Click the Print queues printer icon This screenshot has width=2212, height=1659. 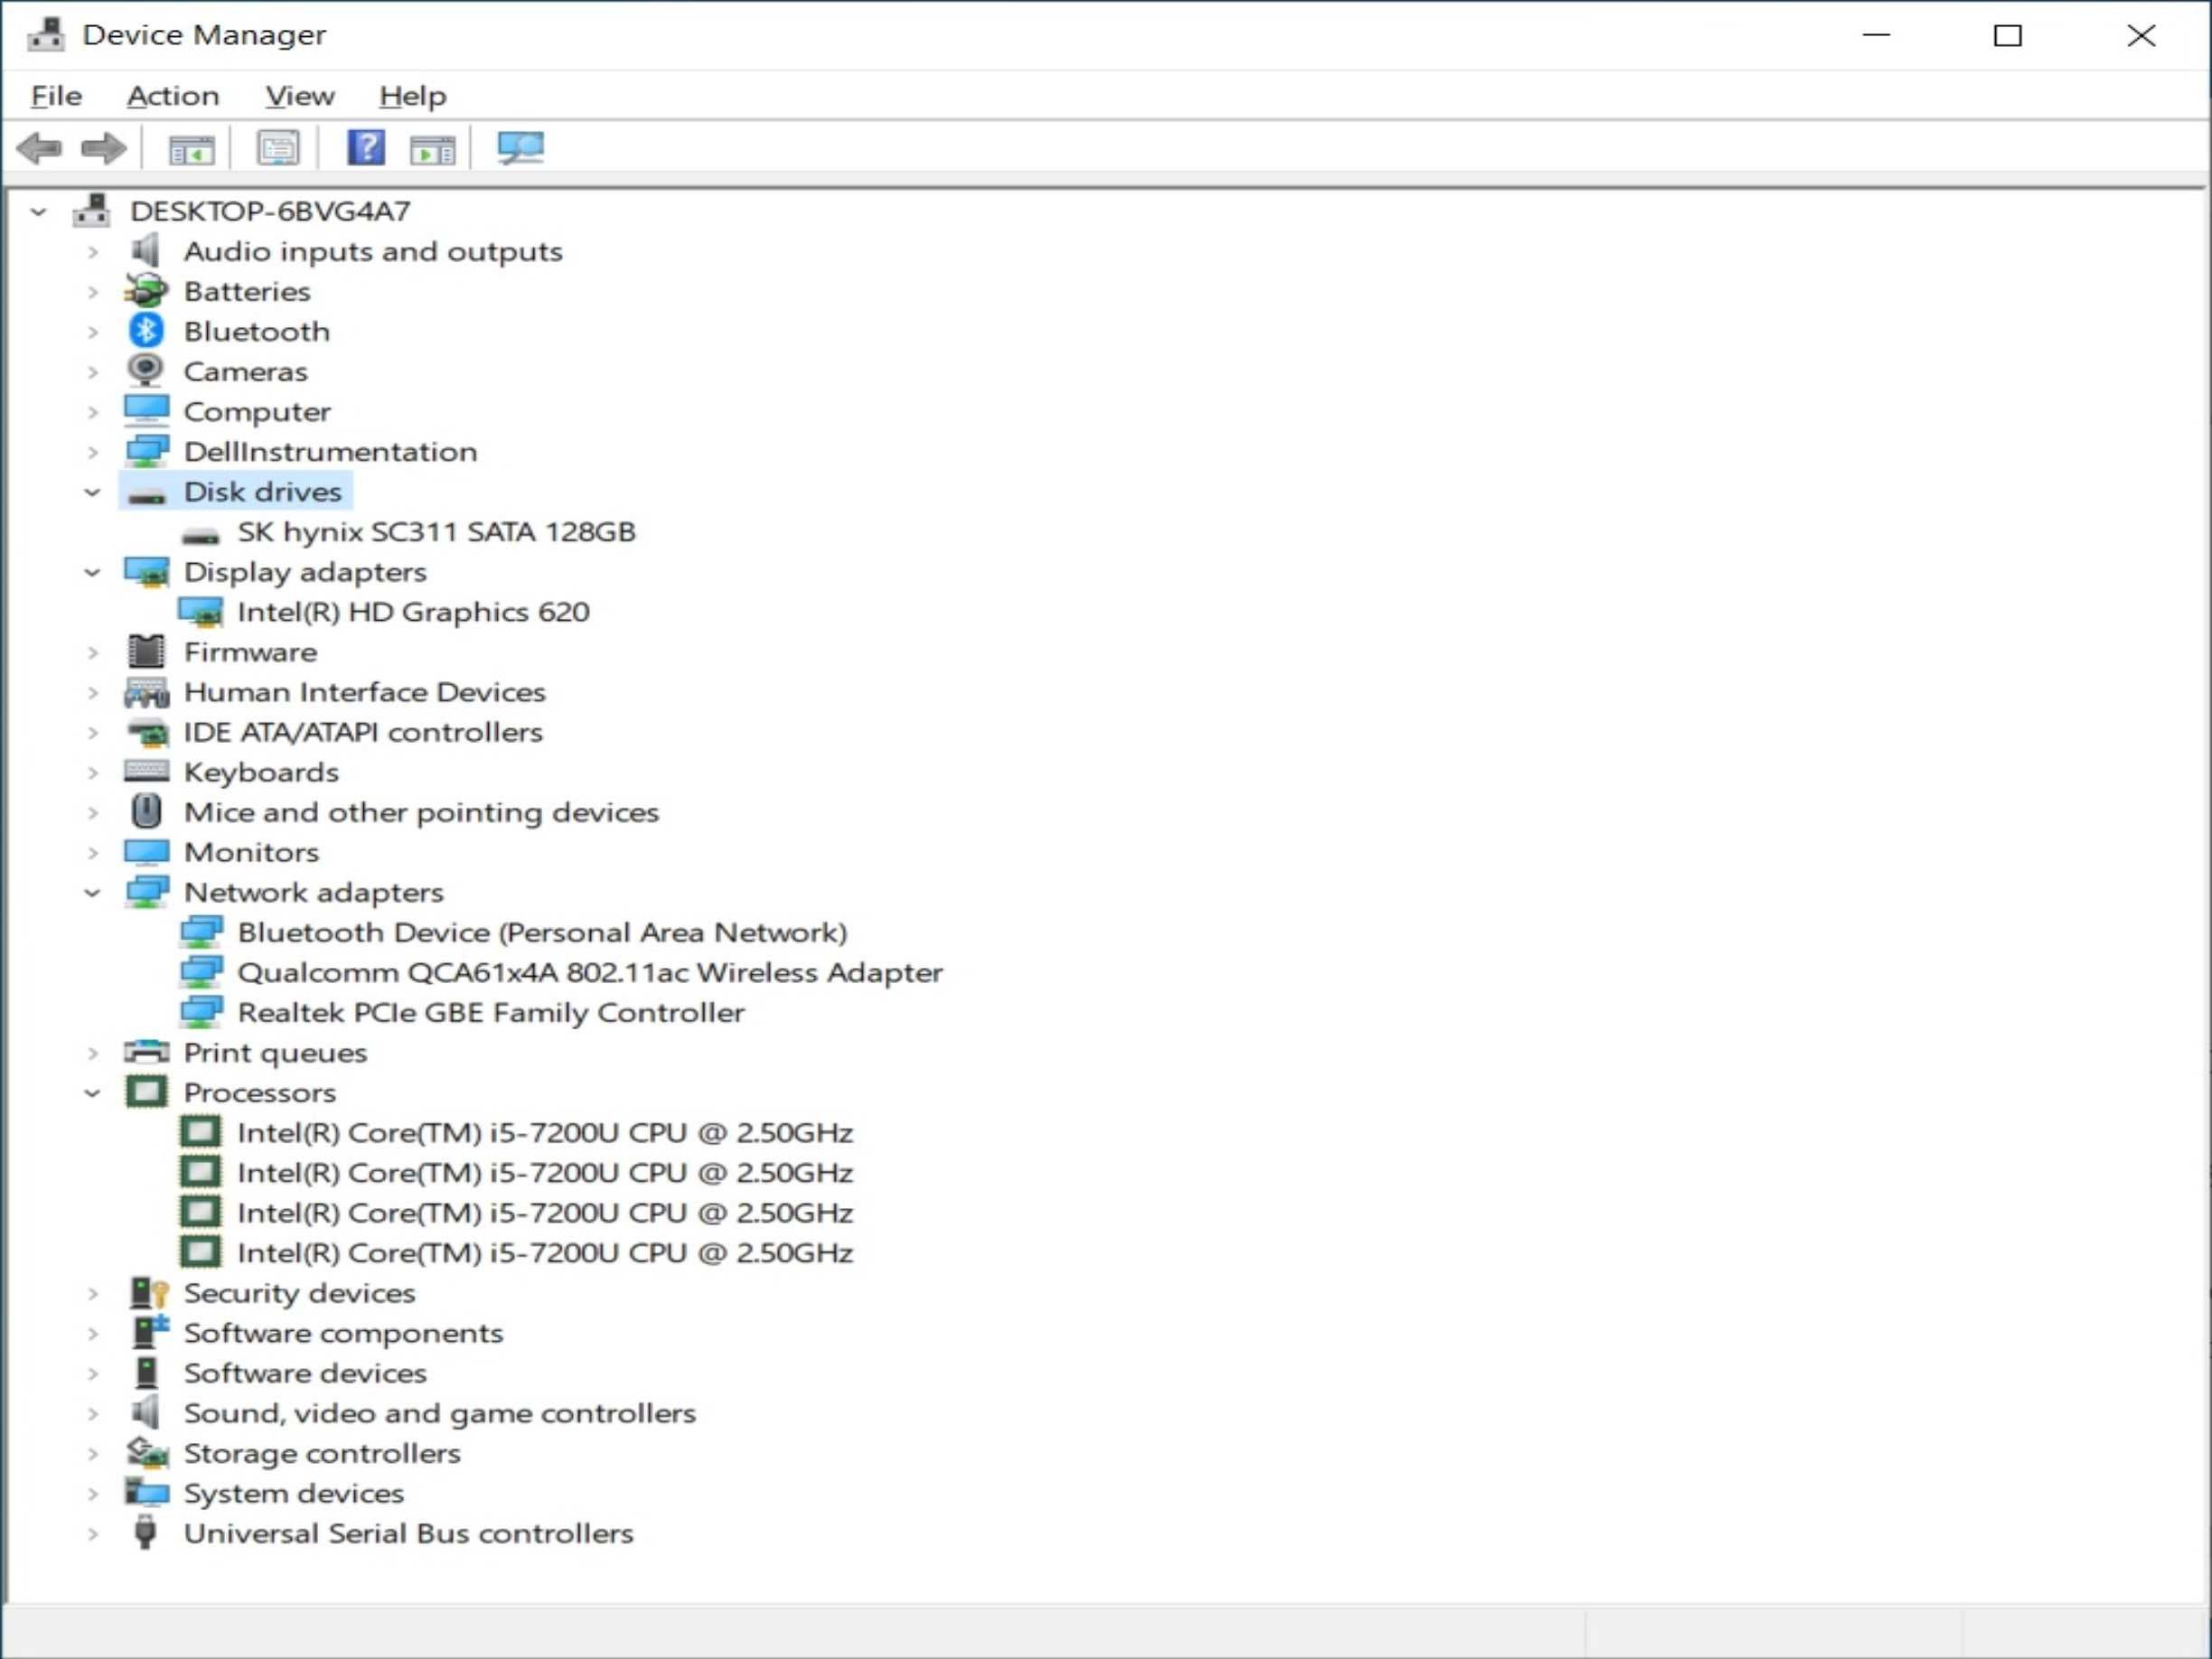coord(146,1052)
